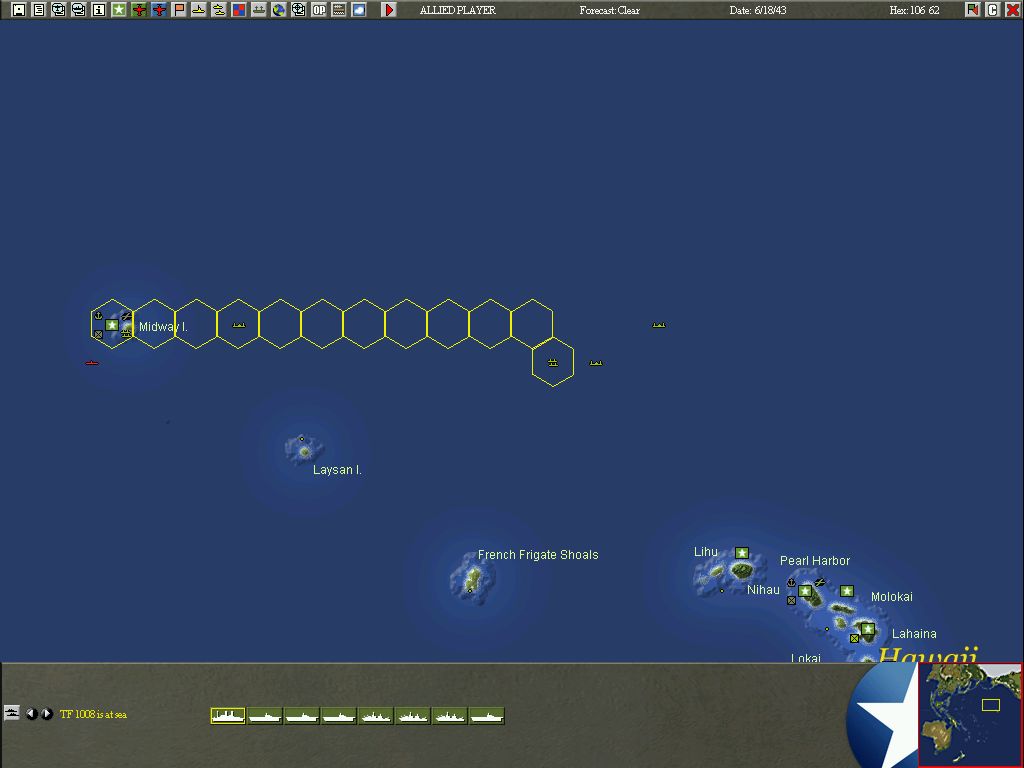The height and width of the screenshot is (768, 1024).
Task: Click yellow crossed-square icon near Lahaina
Action: 854,638
